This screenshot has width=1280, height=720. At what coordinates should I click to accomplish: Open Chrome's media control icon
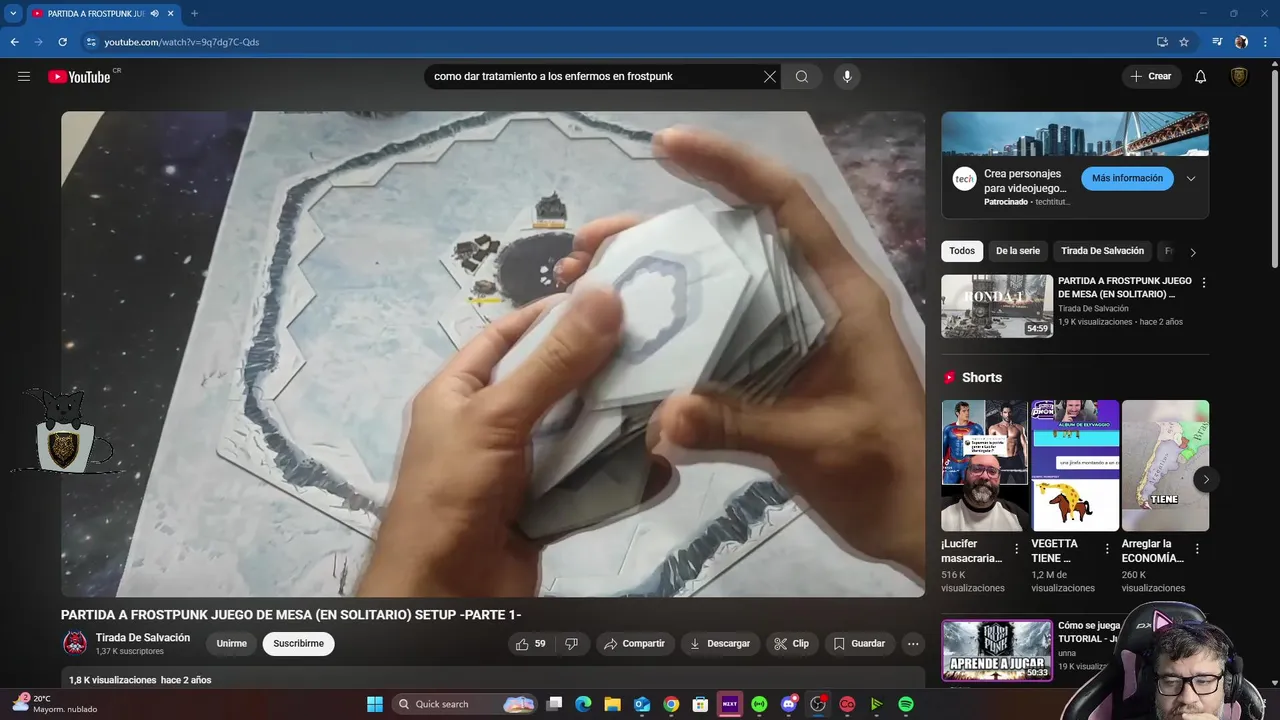pos(1217,42)
